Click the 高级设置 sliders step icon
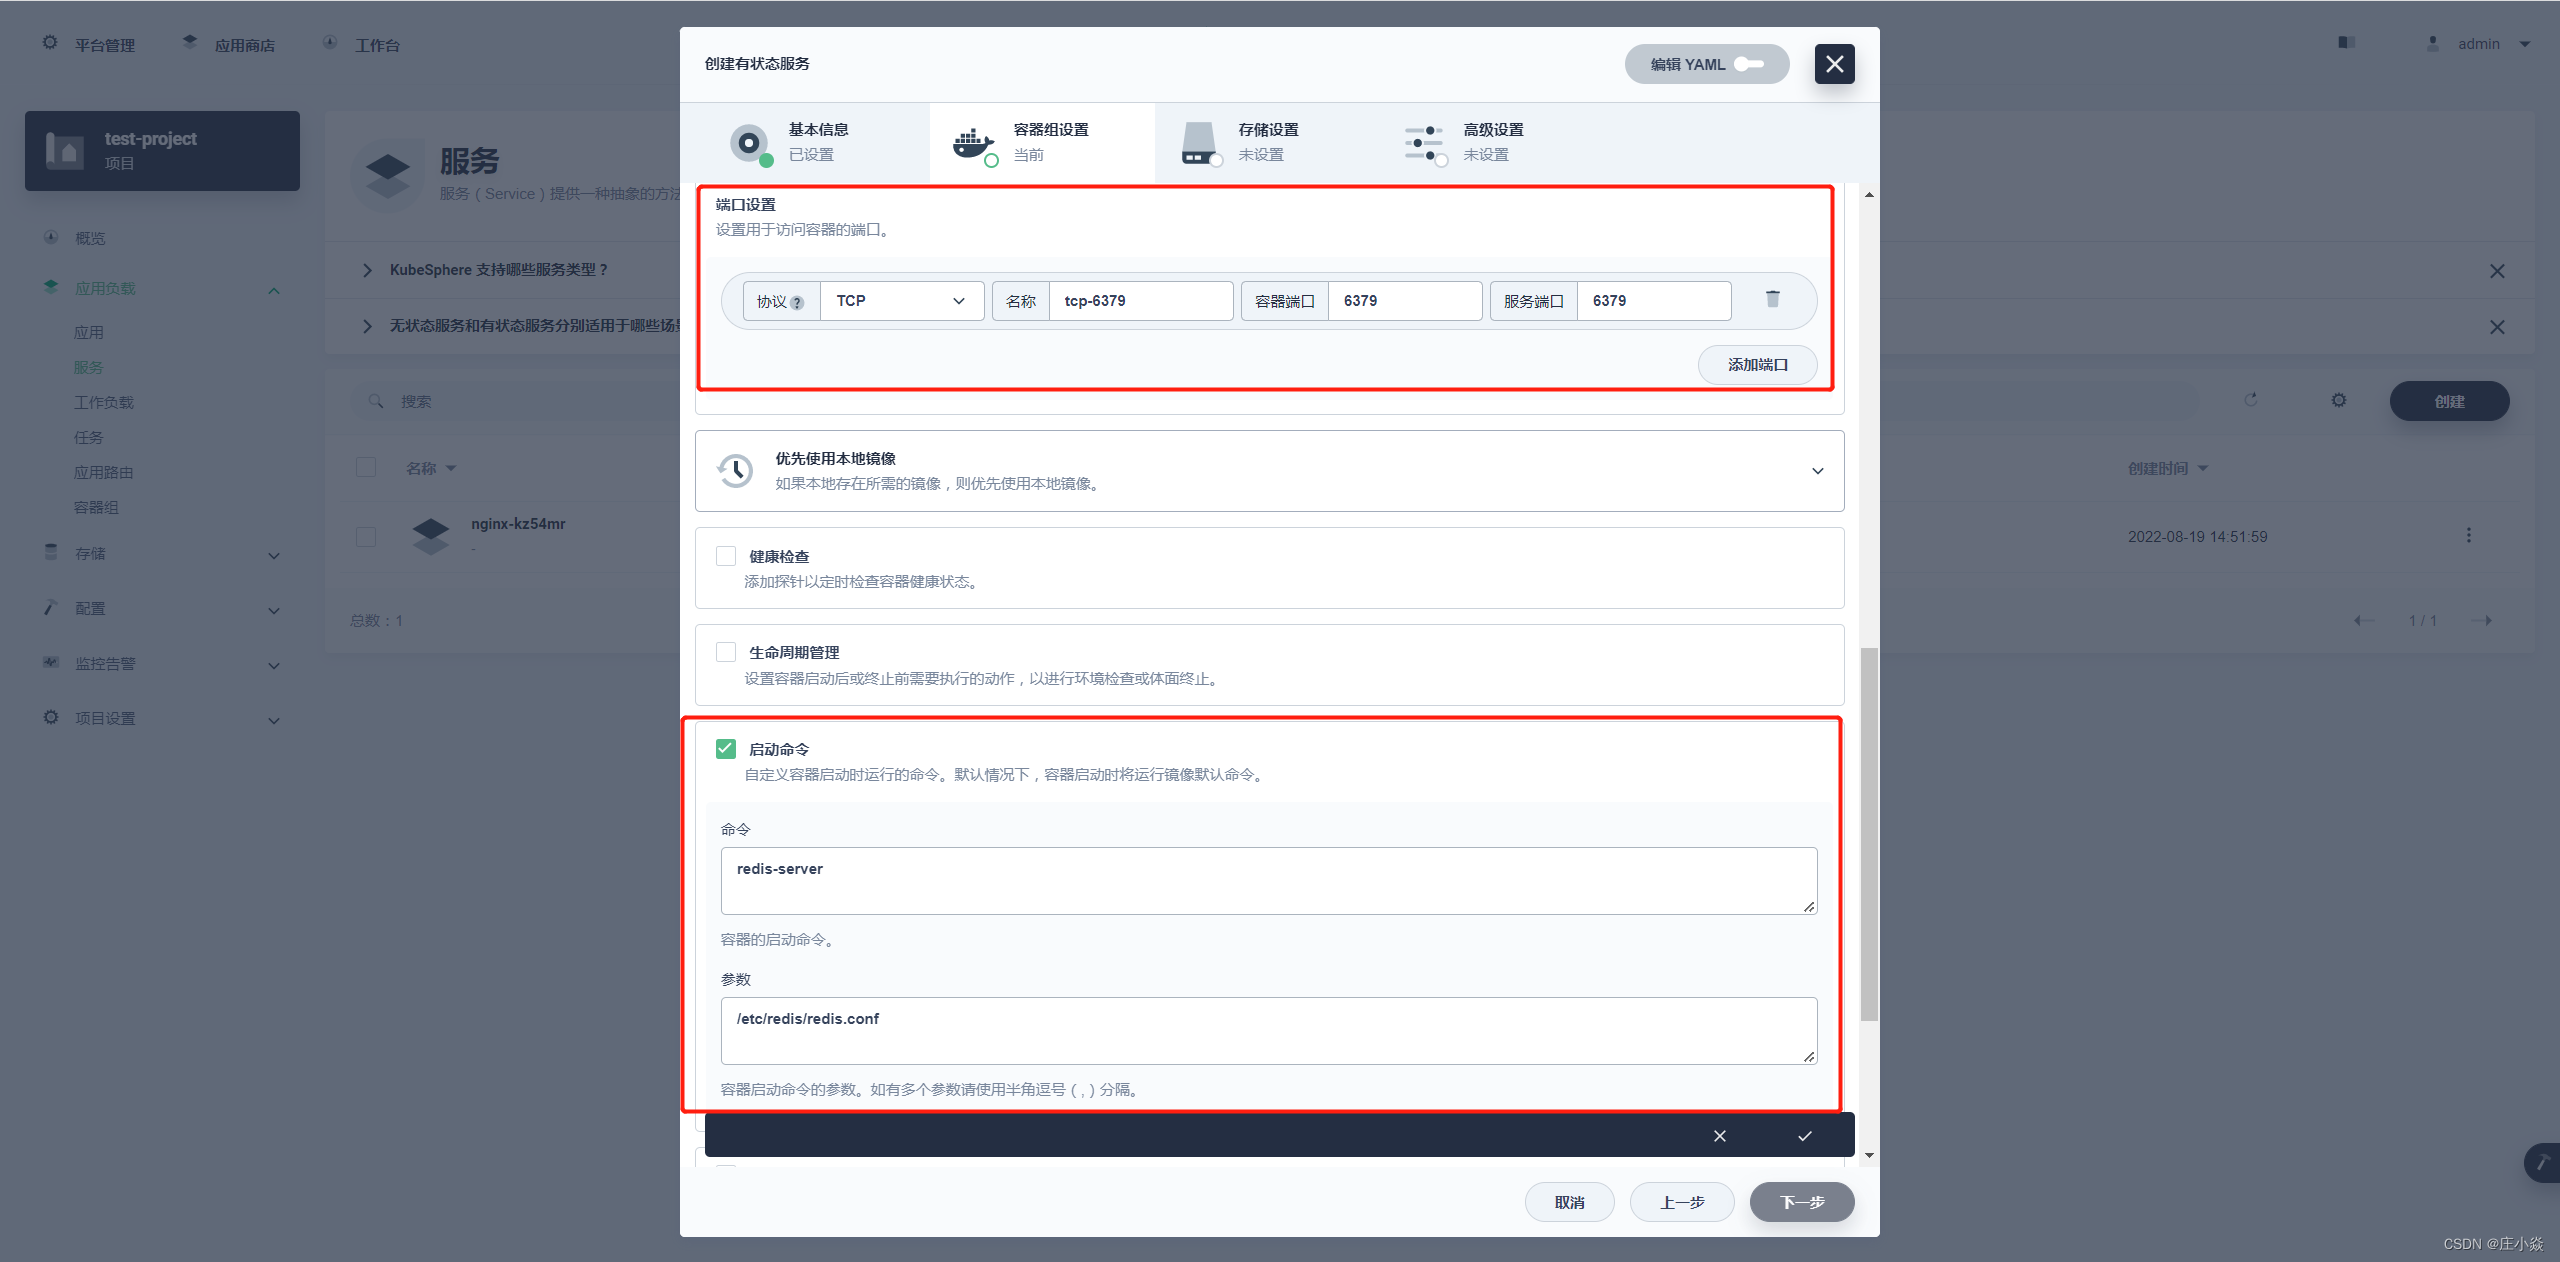This screenshot has height=1262, width=2560. pos(1423,143)
